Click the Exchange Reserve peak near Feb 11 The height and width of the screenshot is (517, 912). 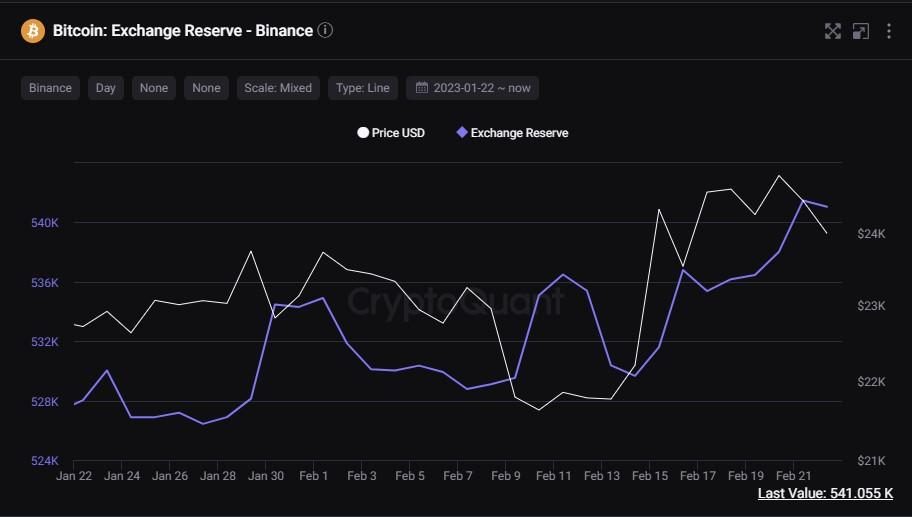coord(563,274)
